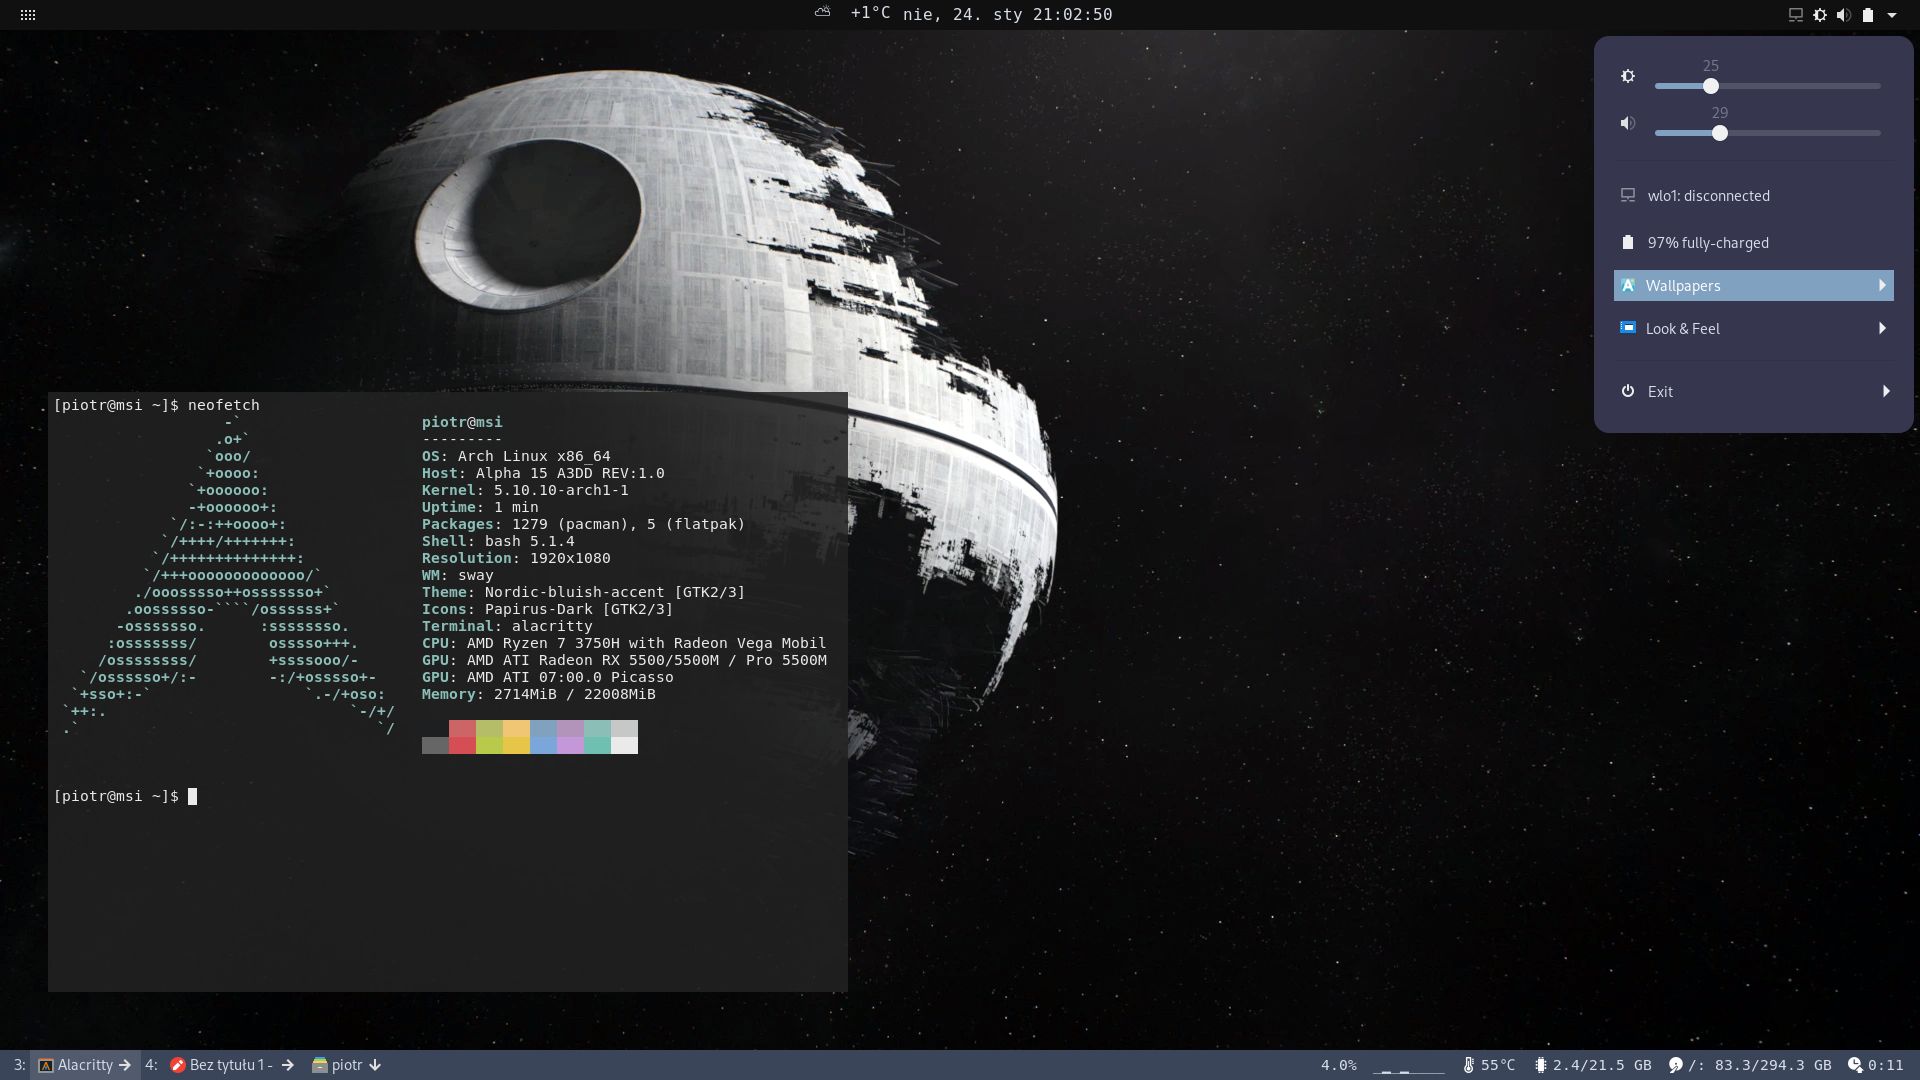Click the brightness gear icon in the control panel
Image resolution: width=1920 pixels, height=1080 pixels.
tap(1627, 76)
